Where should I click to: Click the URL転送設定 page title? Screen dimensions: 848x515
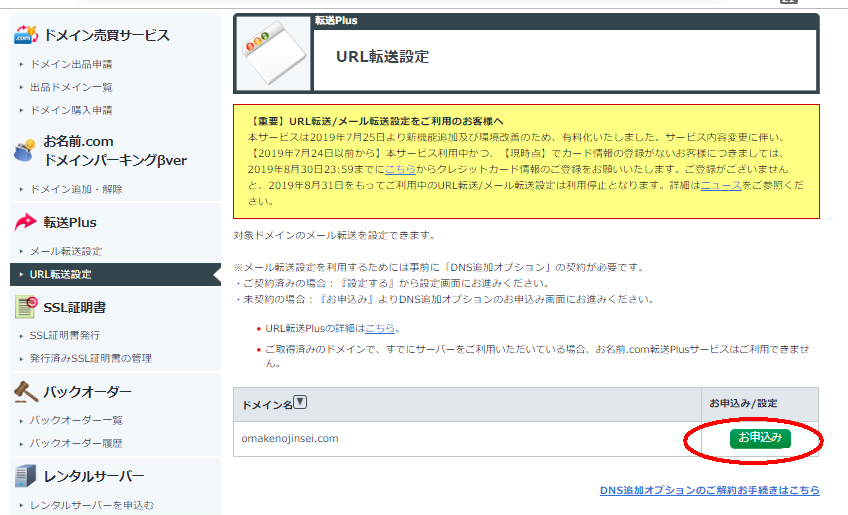tap(382, 57)
